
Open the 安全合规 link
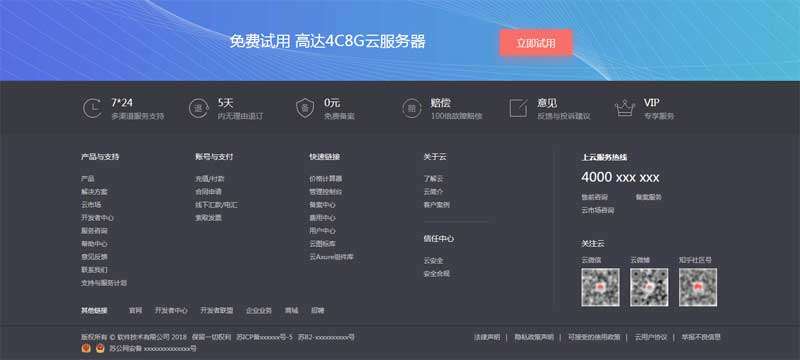(436, 274)
